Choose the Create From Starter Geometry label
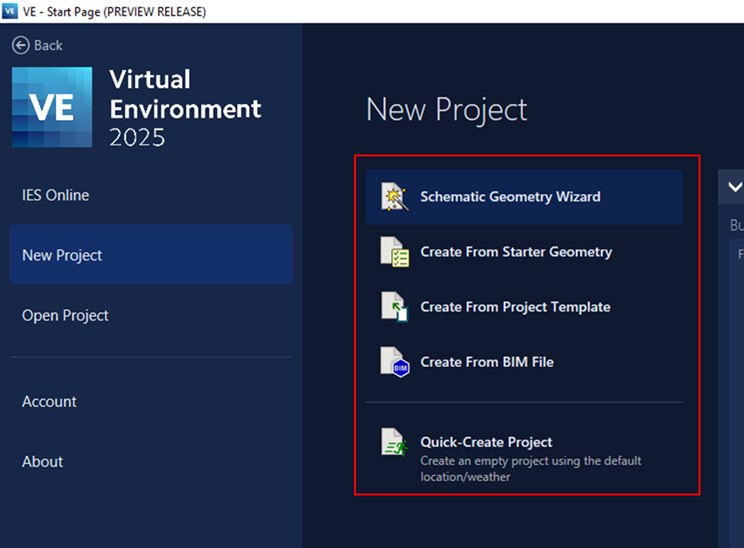Viewport: 744px width, 548px height. [516, 252]
